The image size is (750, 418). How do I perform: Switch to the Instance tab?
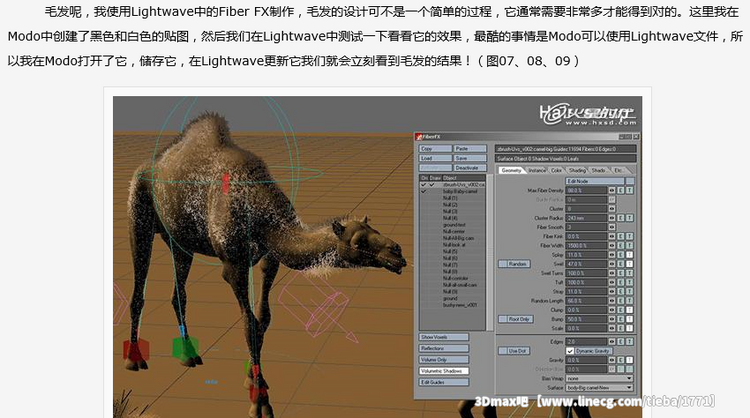pyautogui.click(x=537, y=170)
